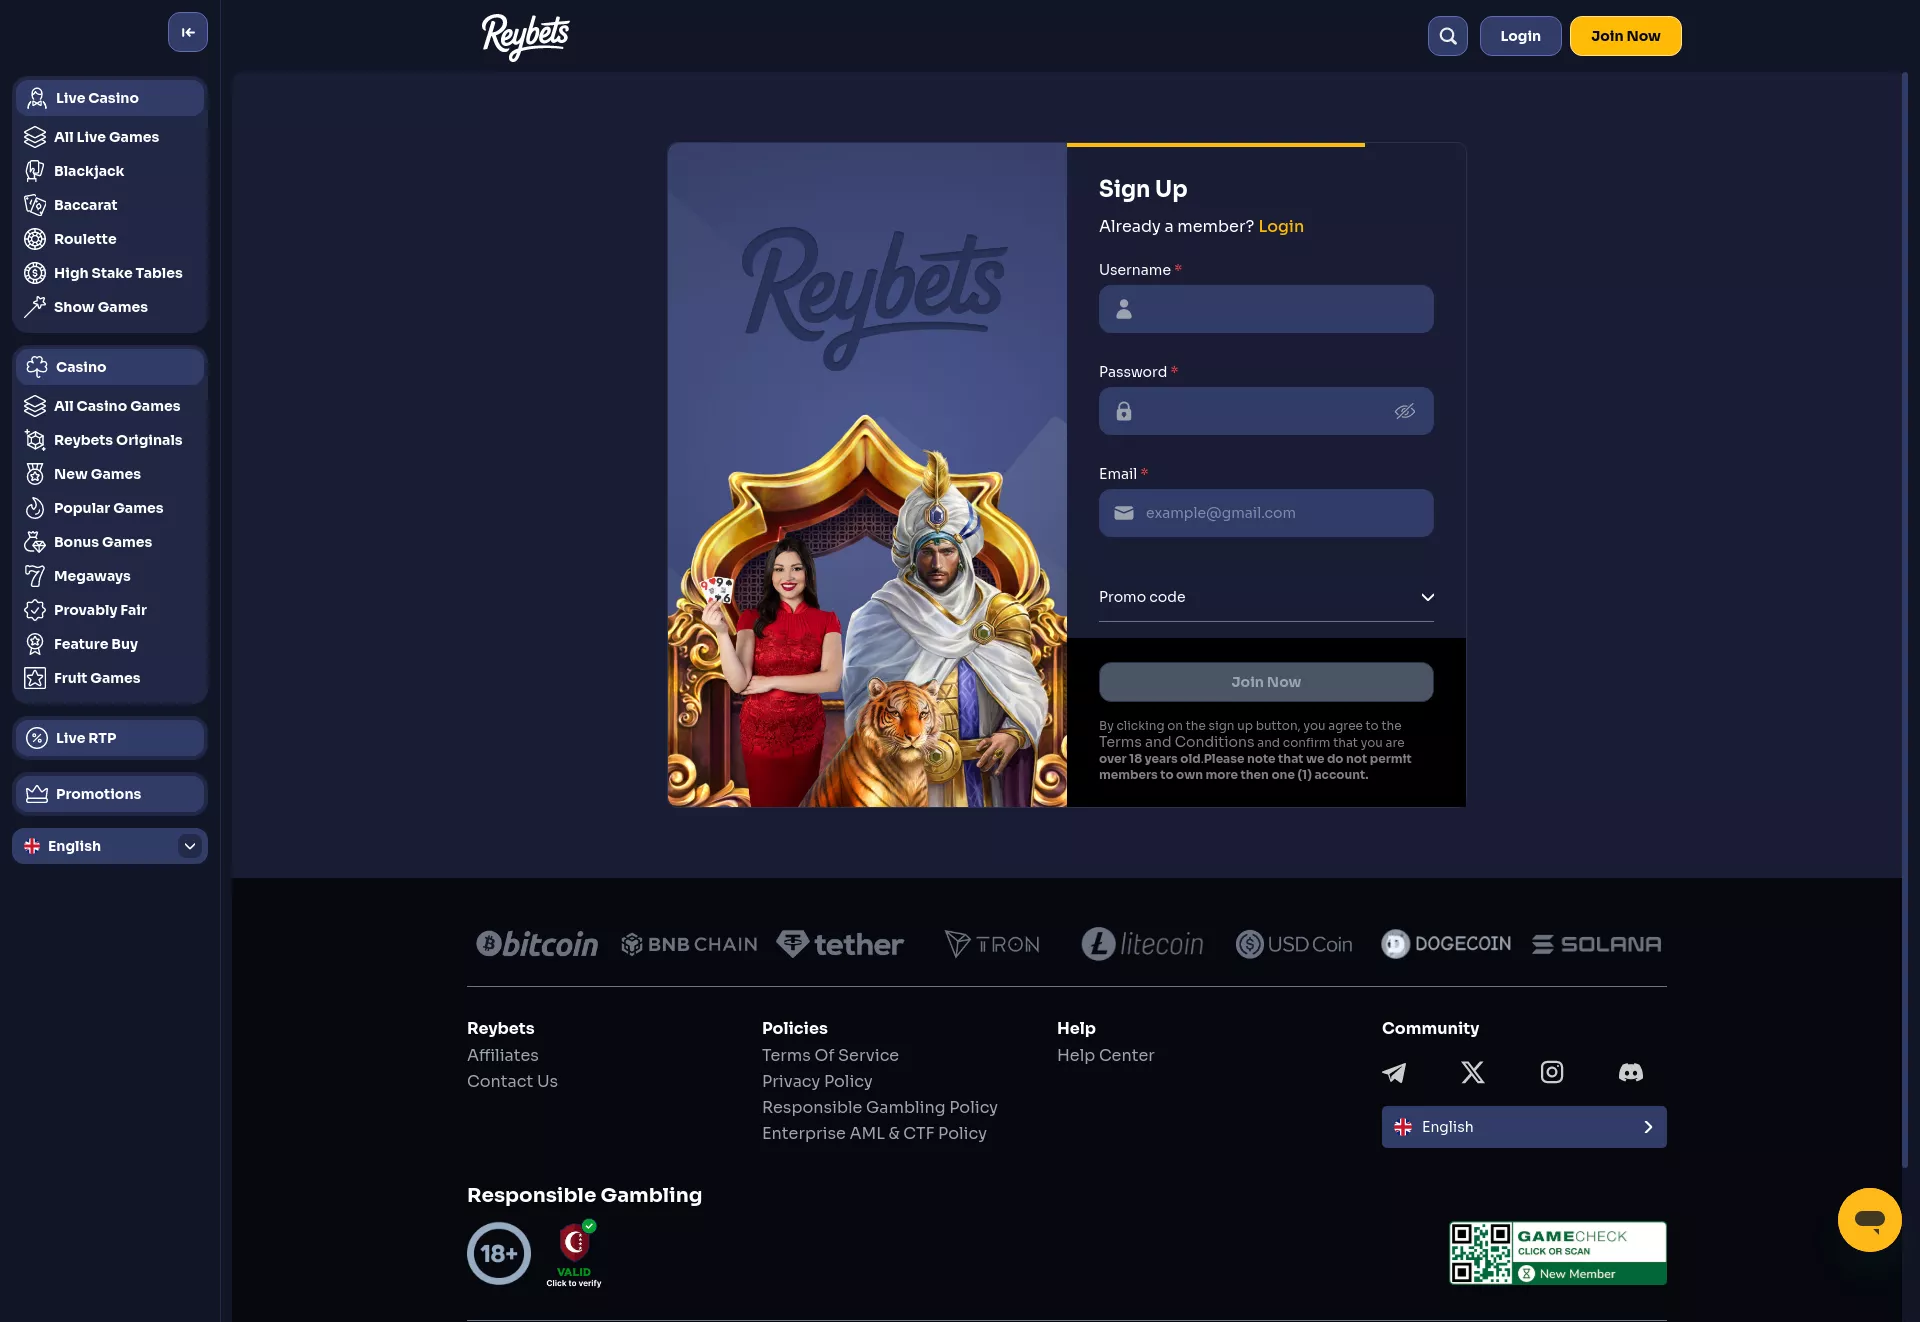Toggle password visibility eye icon
Image resolution: width=1920 pixels, height=1322 pixels.
point(1405,411)
